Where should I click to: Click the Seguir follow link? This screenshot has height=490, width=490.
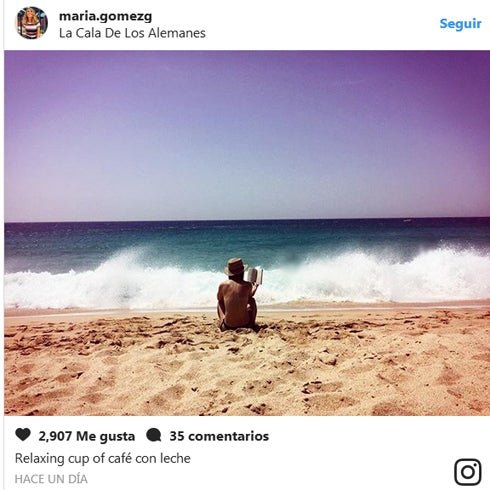(x=460, y=24)
